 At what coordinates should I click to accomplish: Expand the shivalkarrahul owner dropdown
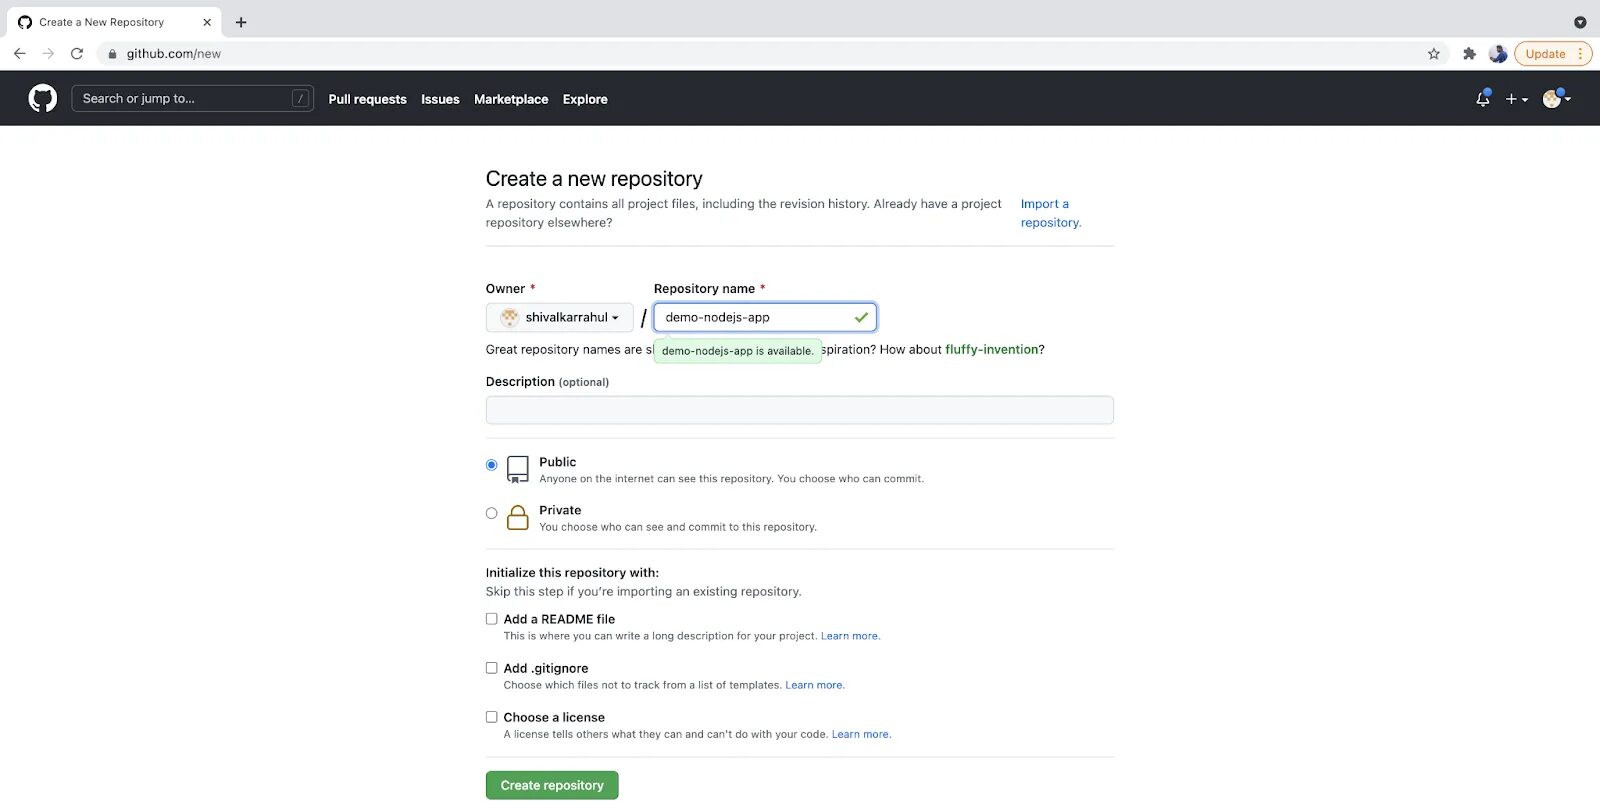[x=560, y=317]
